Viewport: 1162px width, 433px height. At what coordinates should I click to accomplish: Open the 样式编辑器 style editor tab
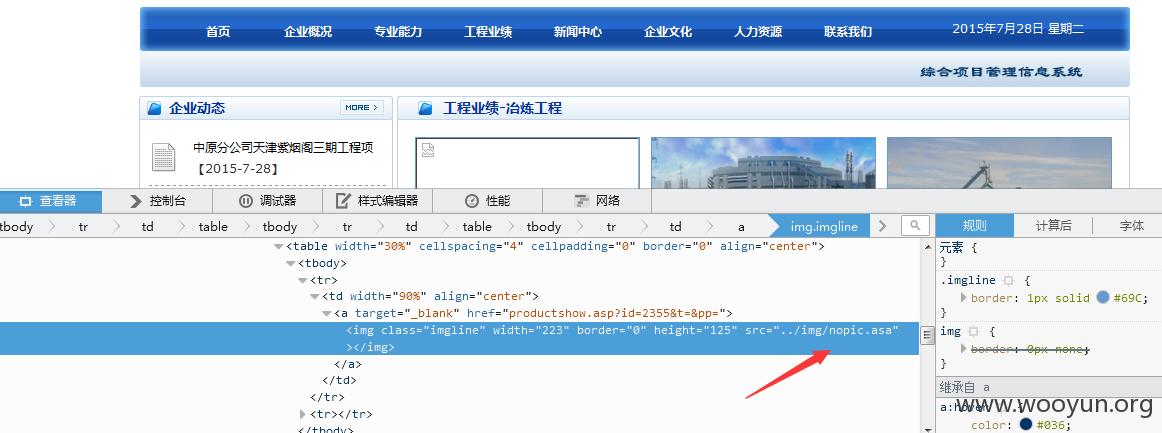click(x=377, y=201)
